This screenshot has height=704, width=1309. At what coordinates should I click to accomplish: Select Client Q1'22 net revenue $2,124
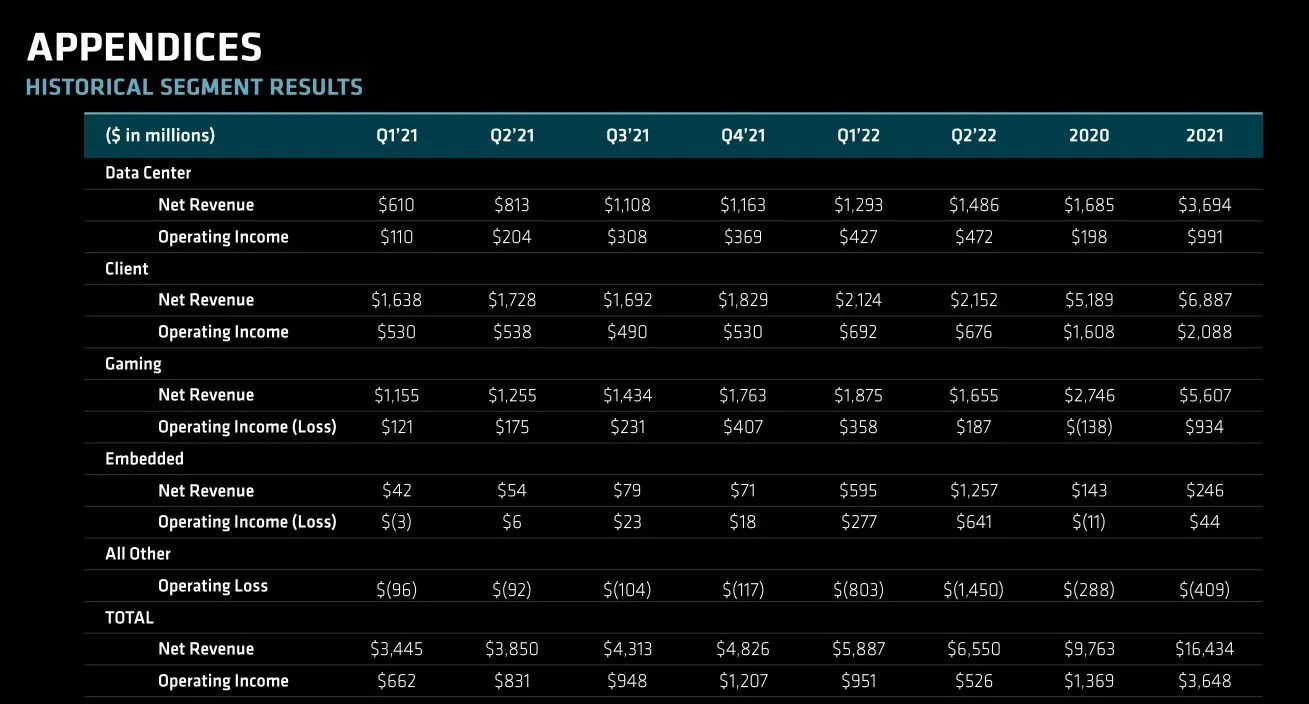(858, 300)
